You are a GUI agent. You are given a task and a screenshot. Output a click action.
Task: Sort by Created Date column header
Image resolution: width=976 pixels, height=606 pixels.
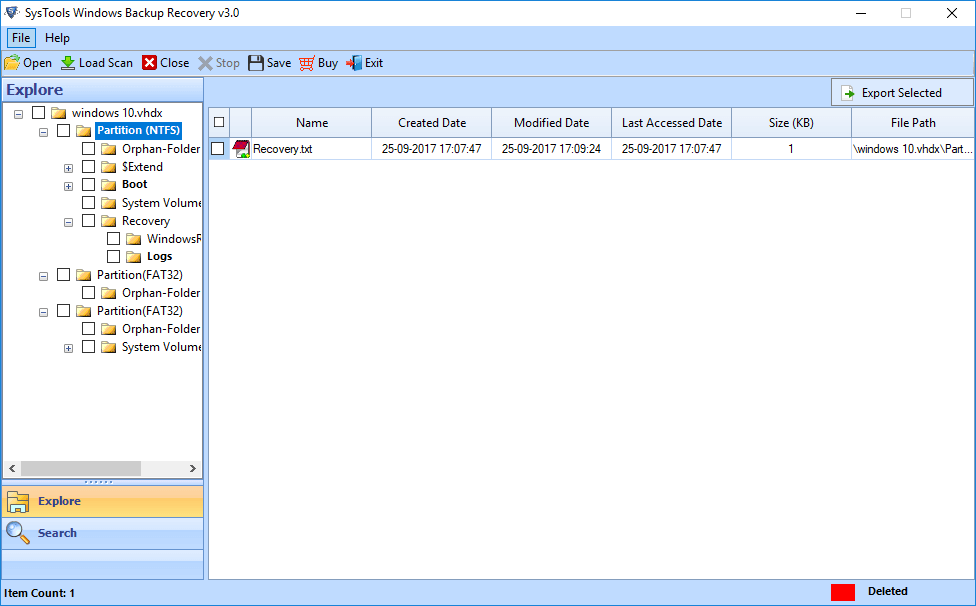(432, 123)
